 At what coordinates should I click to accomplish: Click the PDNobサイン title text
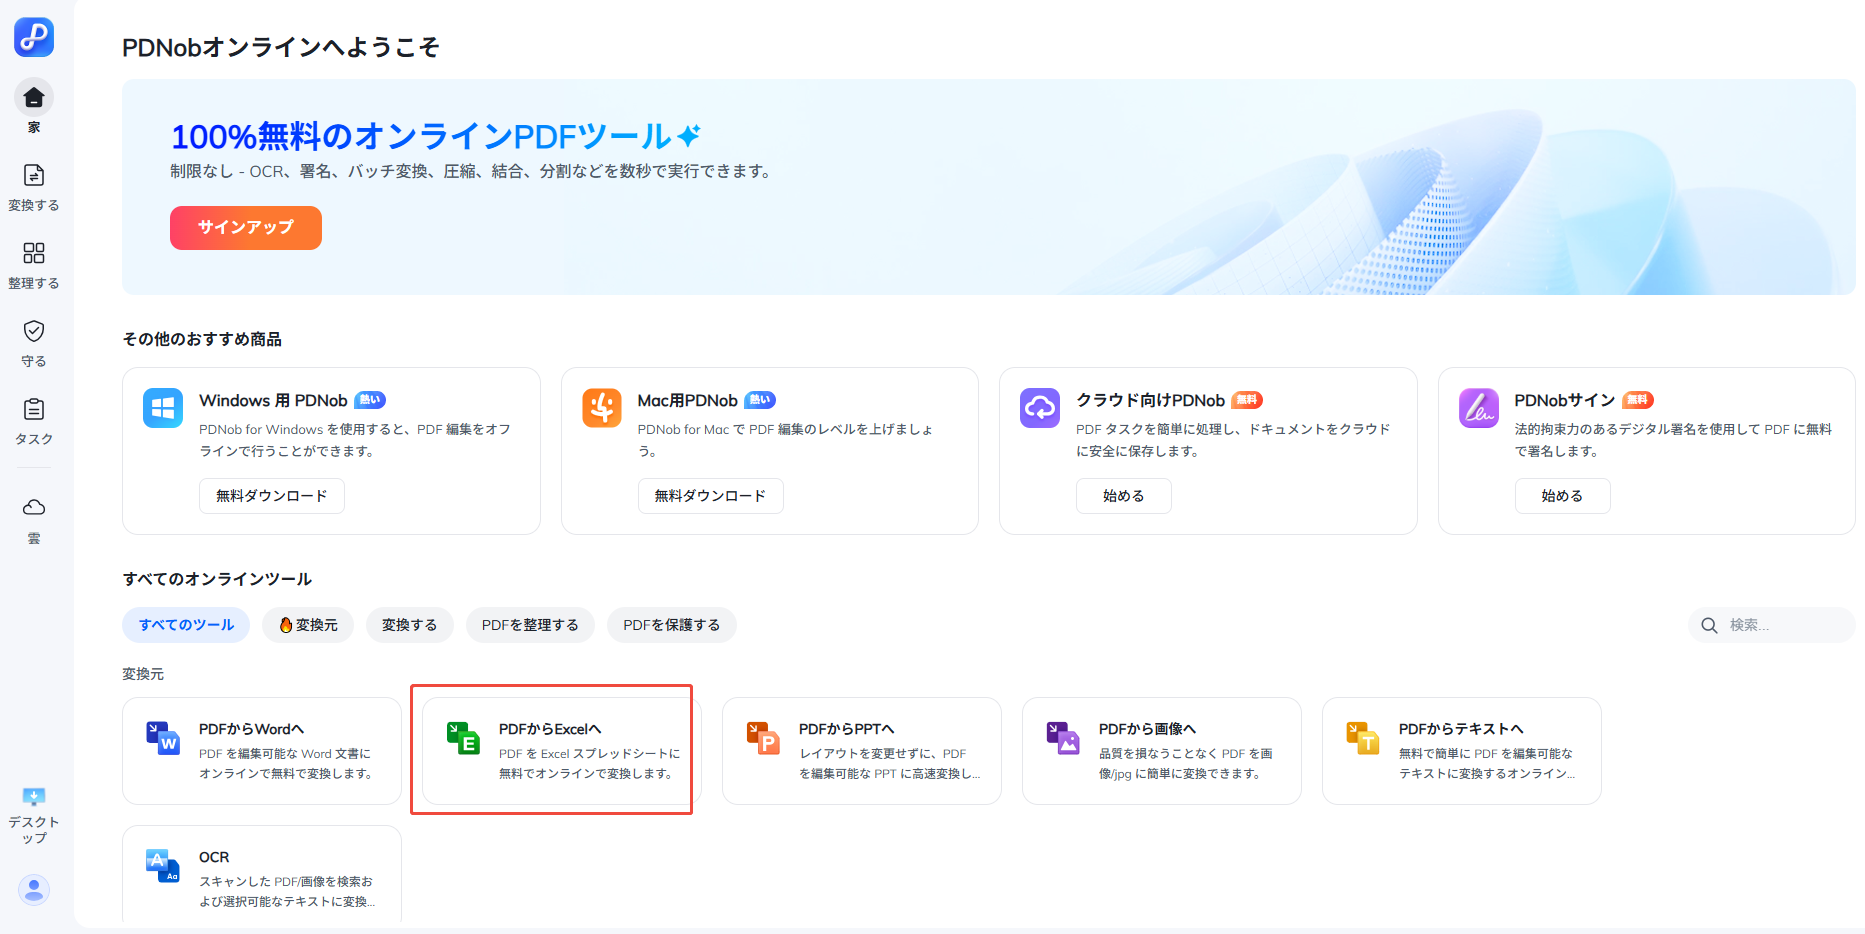(1565, 400)
